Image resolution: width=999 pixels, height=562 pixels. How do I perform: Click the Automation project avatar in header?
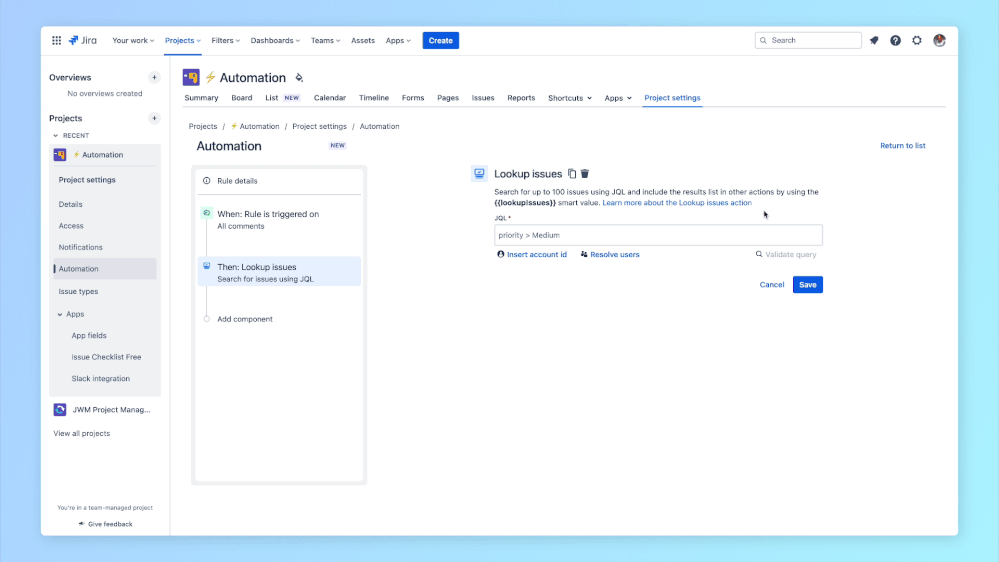pyautogui.click(x=191, y=77)
